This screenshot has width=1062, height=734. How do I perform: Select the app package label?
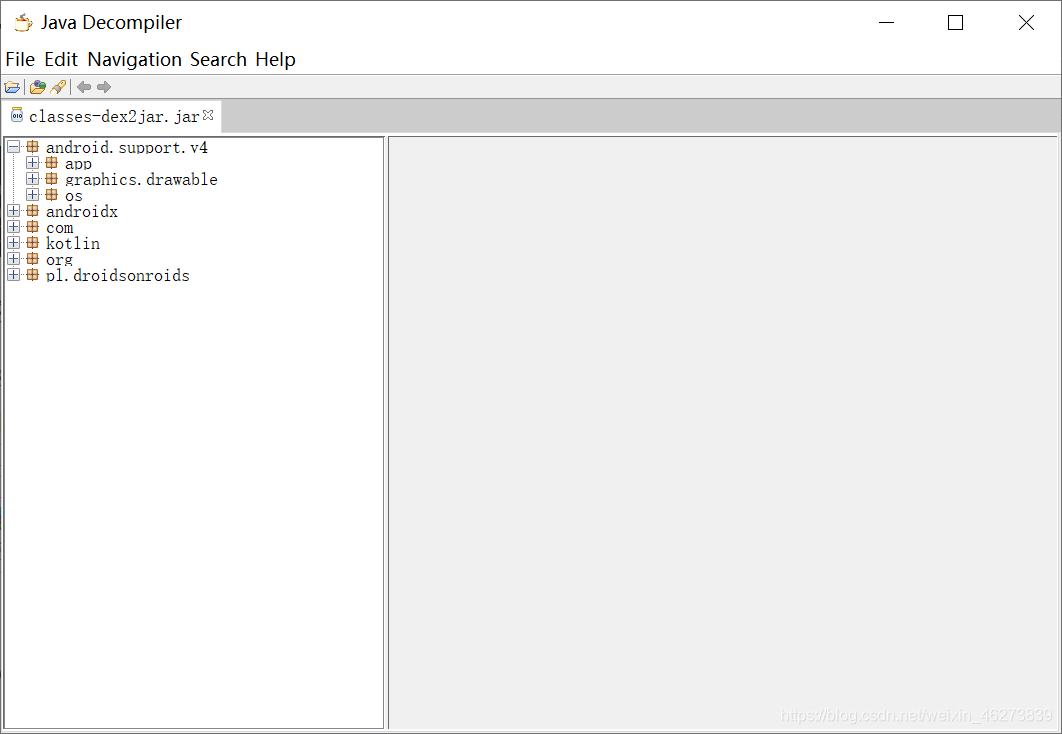click(x=78, y=163)
